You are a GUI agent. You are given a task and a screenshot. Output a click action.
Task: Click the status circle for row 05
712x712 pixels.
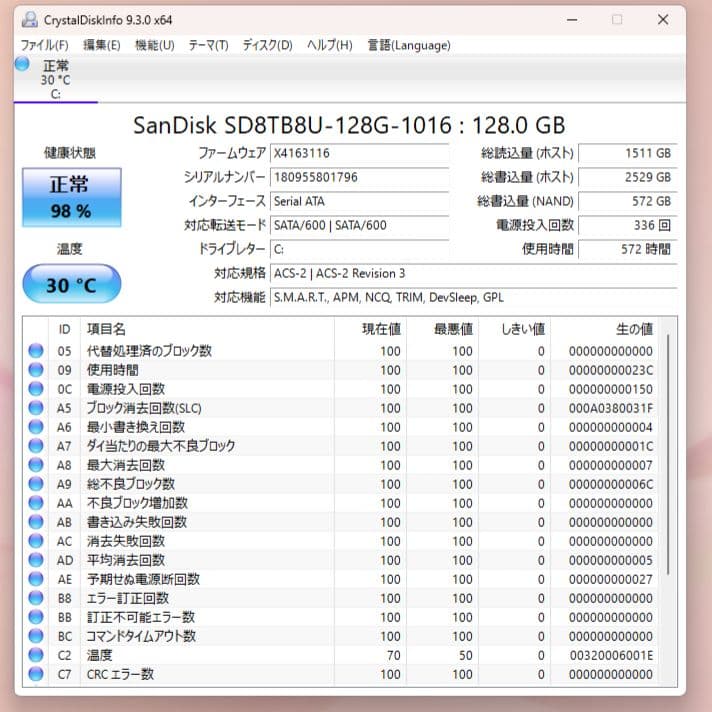36,351
